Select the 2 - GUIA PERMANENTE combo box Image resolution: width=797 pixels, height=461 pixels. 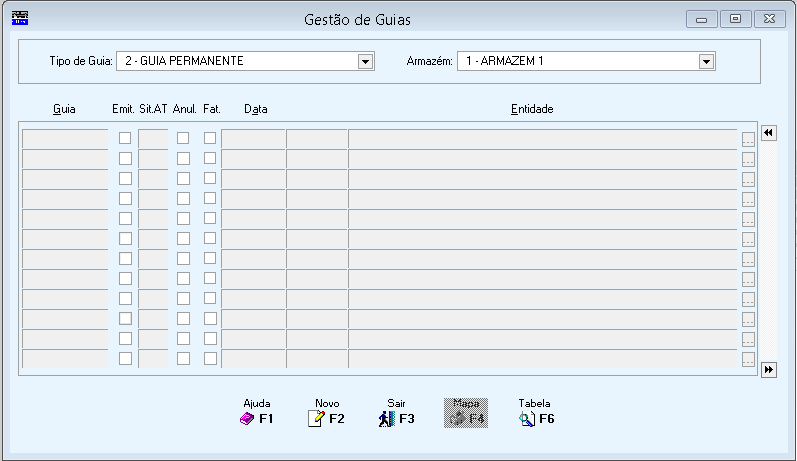pyautogui.click(x=245, y=62)
